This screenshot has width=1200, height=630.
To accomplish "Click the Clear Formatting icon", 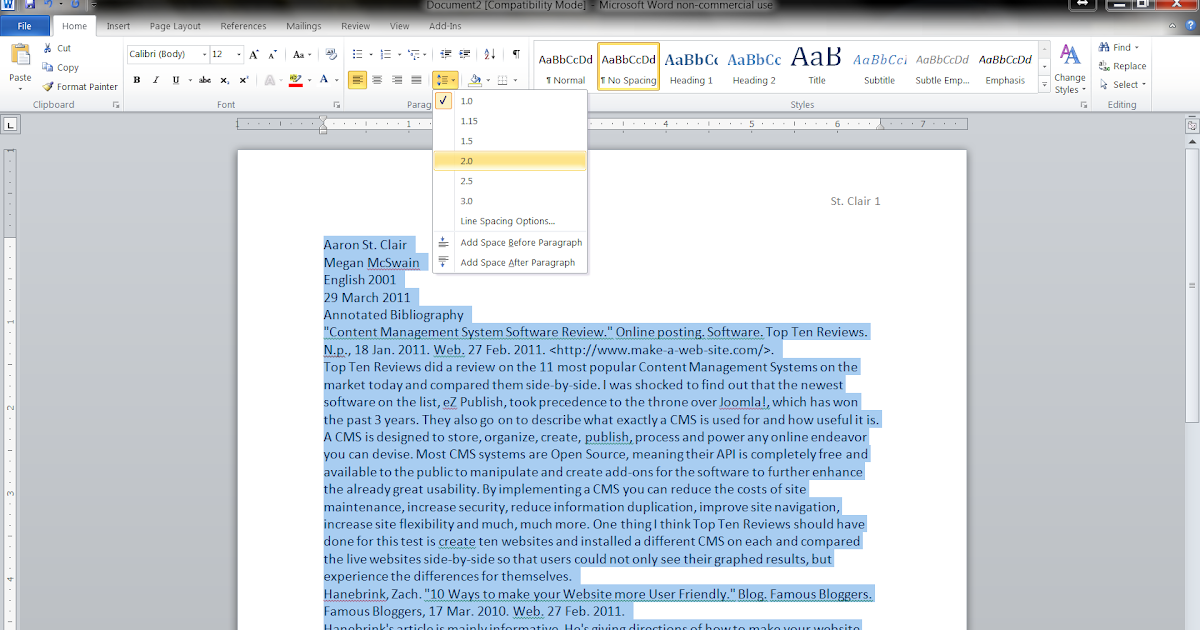I will click(x=329, y=54).
